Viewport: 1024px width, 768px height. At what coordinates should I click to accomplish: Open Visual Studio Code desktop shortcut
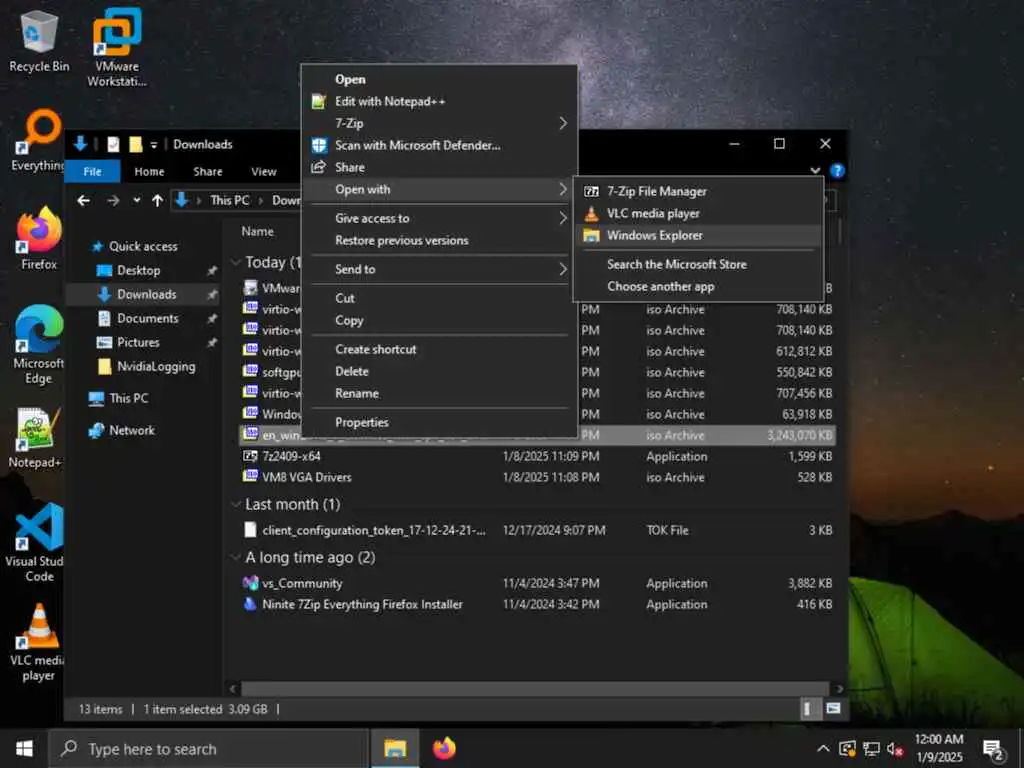coord(36,542)
